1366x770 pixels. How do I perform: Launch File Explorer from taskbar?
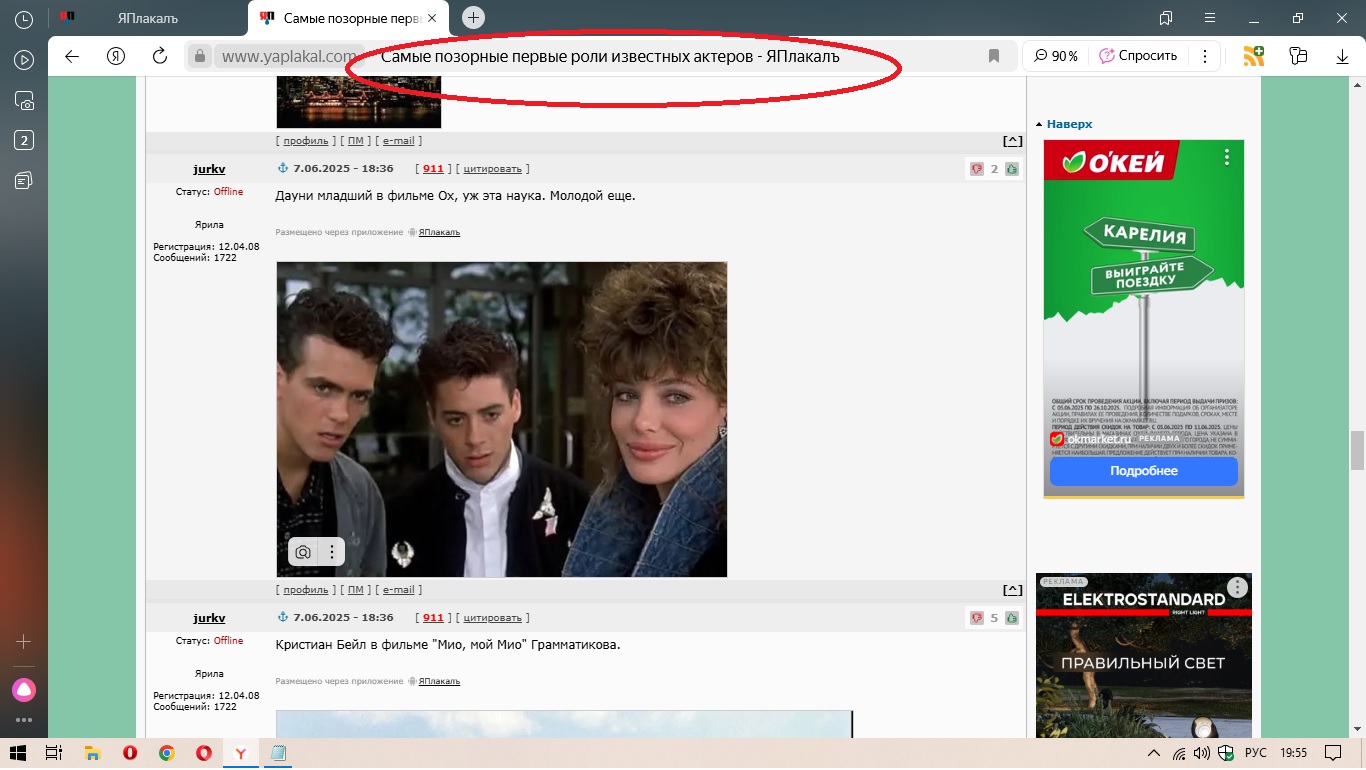(92, 753)
